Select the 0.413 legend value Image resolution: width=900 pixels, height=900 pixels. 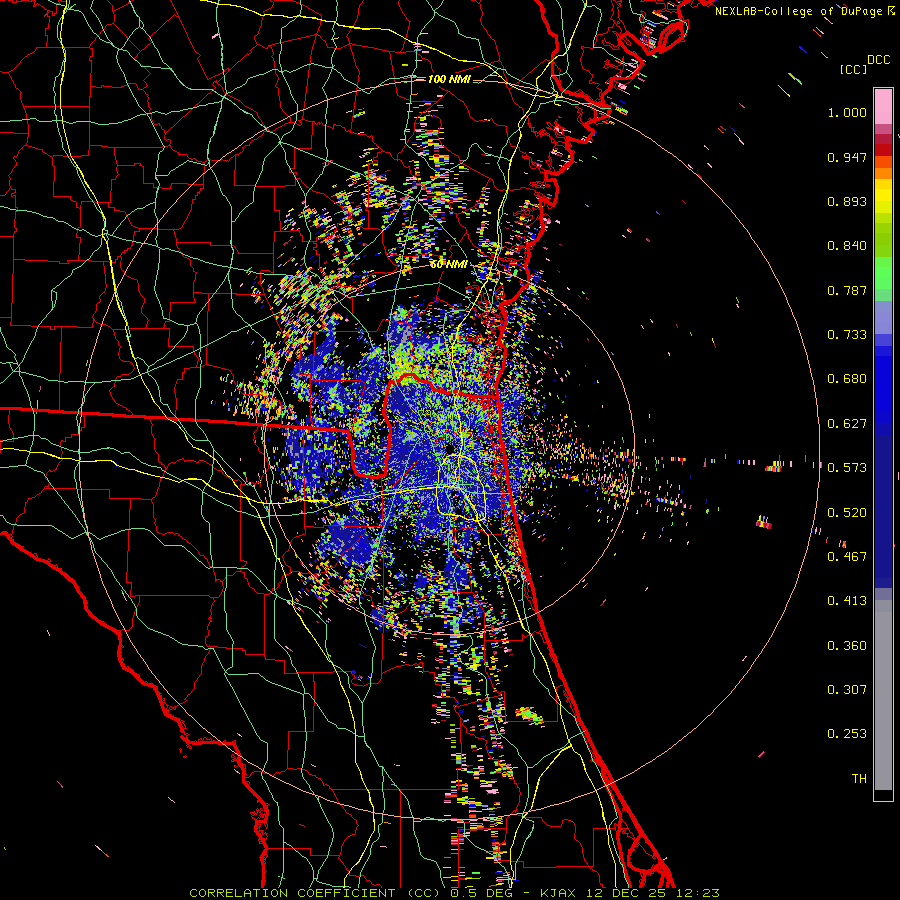click(847, 601)
